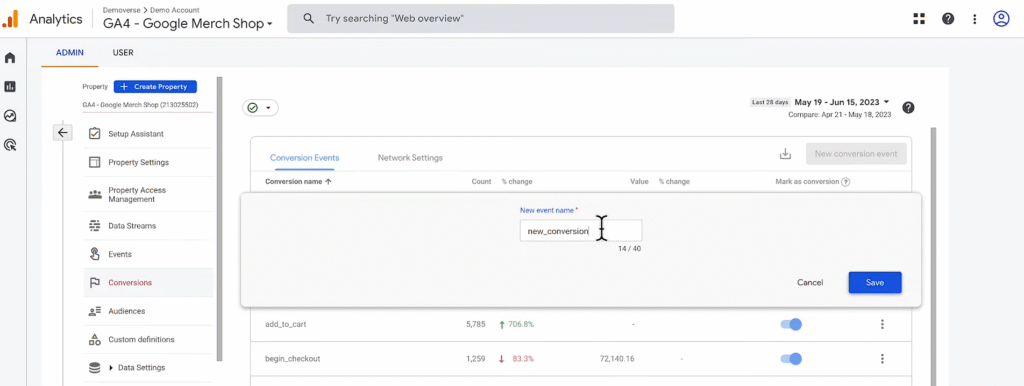The image size is (1024, 386).
Task: Click the GA4 property ID text
Action: [140, 105]
